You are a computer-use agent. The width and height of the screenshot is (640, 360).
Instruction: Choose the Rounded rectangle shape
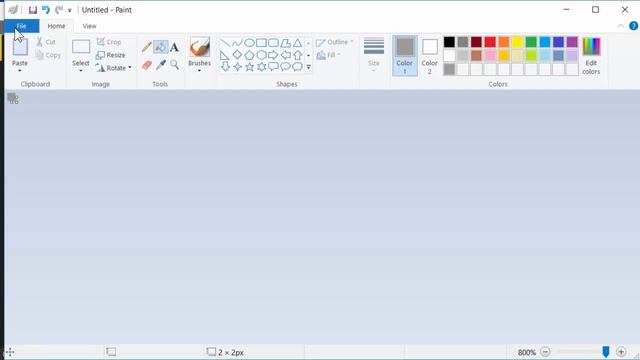pyautogui.click(x=273, y=43)
